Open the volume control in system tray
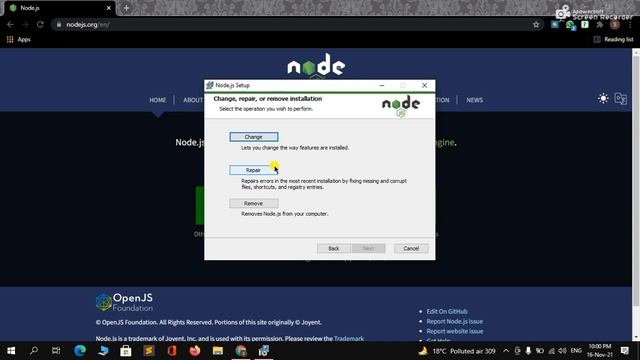 click(x=562, y=351)
